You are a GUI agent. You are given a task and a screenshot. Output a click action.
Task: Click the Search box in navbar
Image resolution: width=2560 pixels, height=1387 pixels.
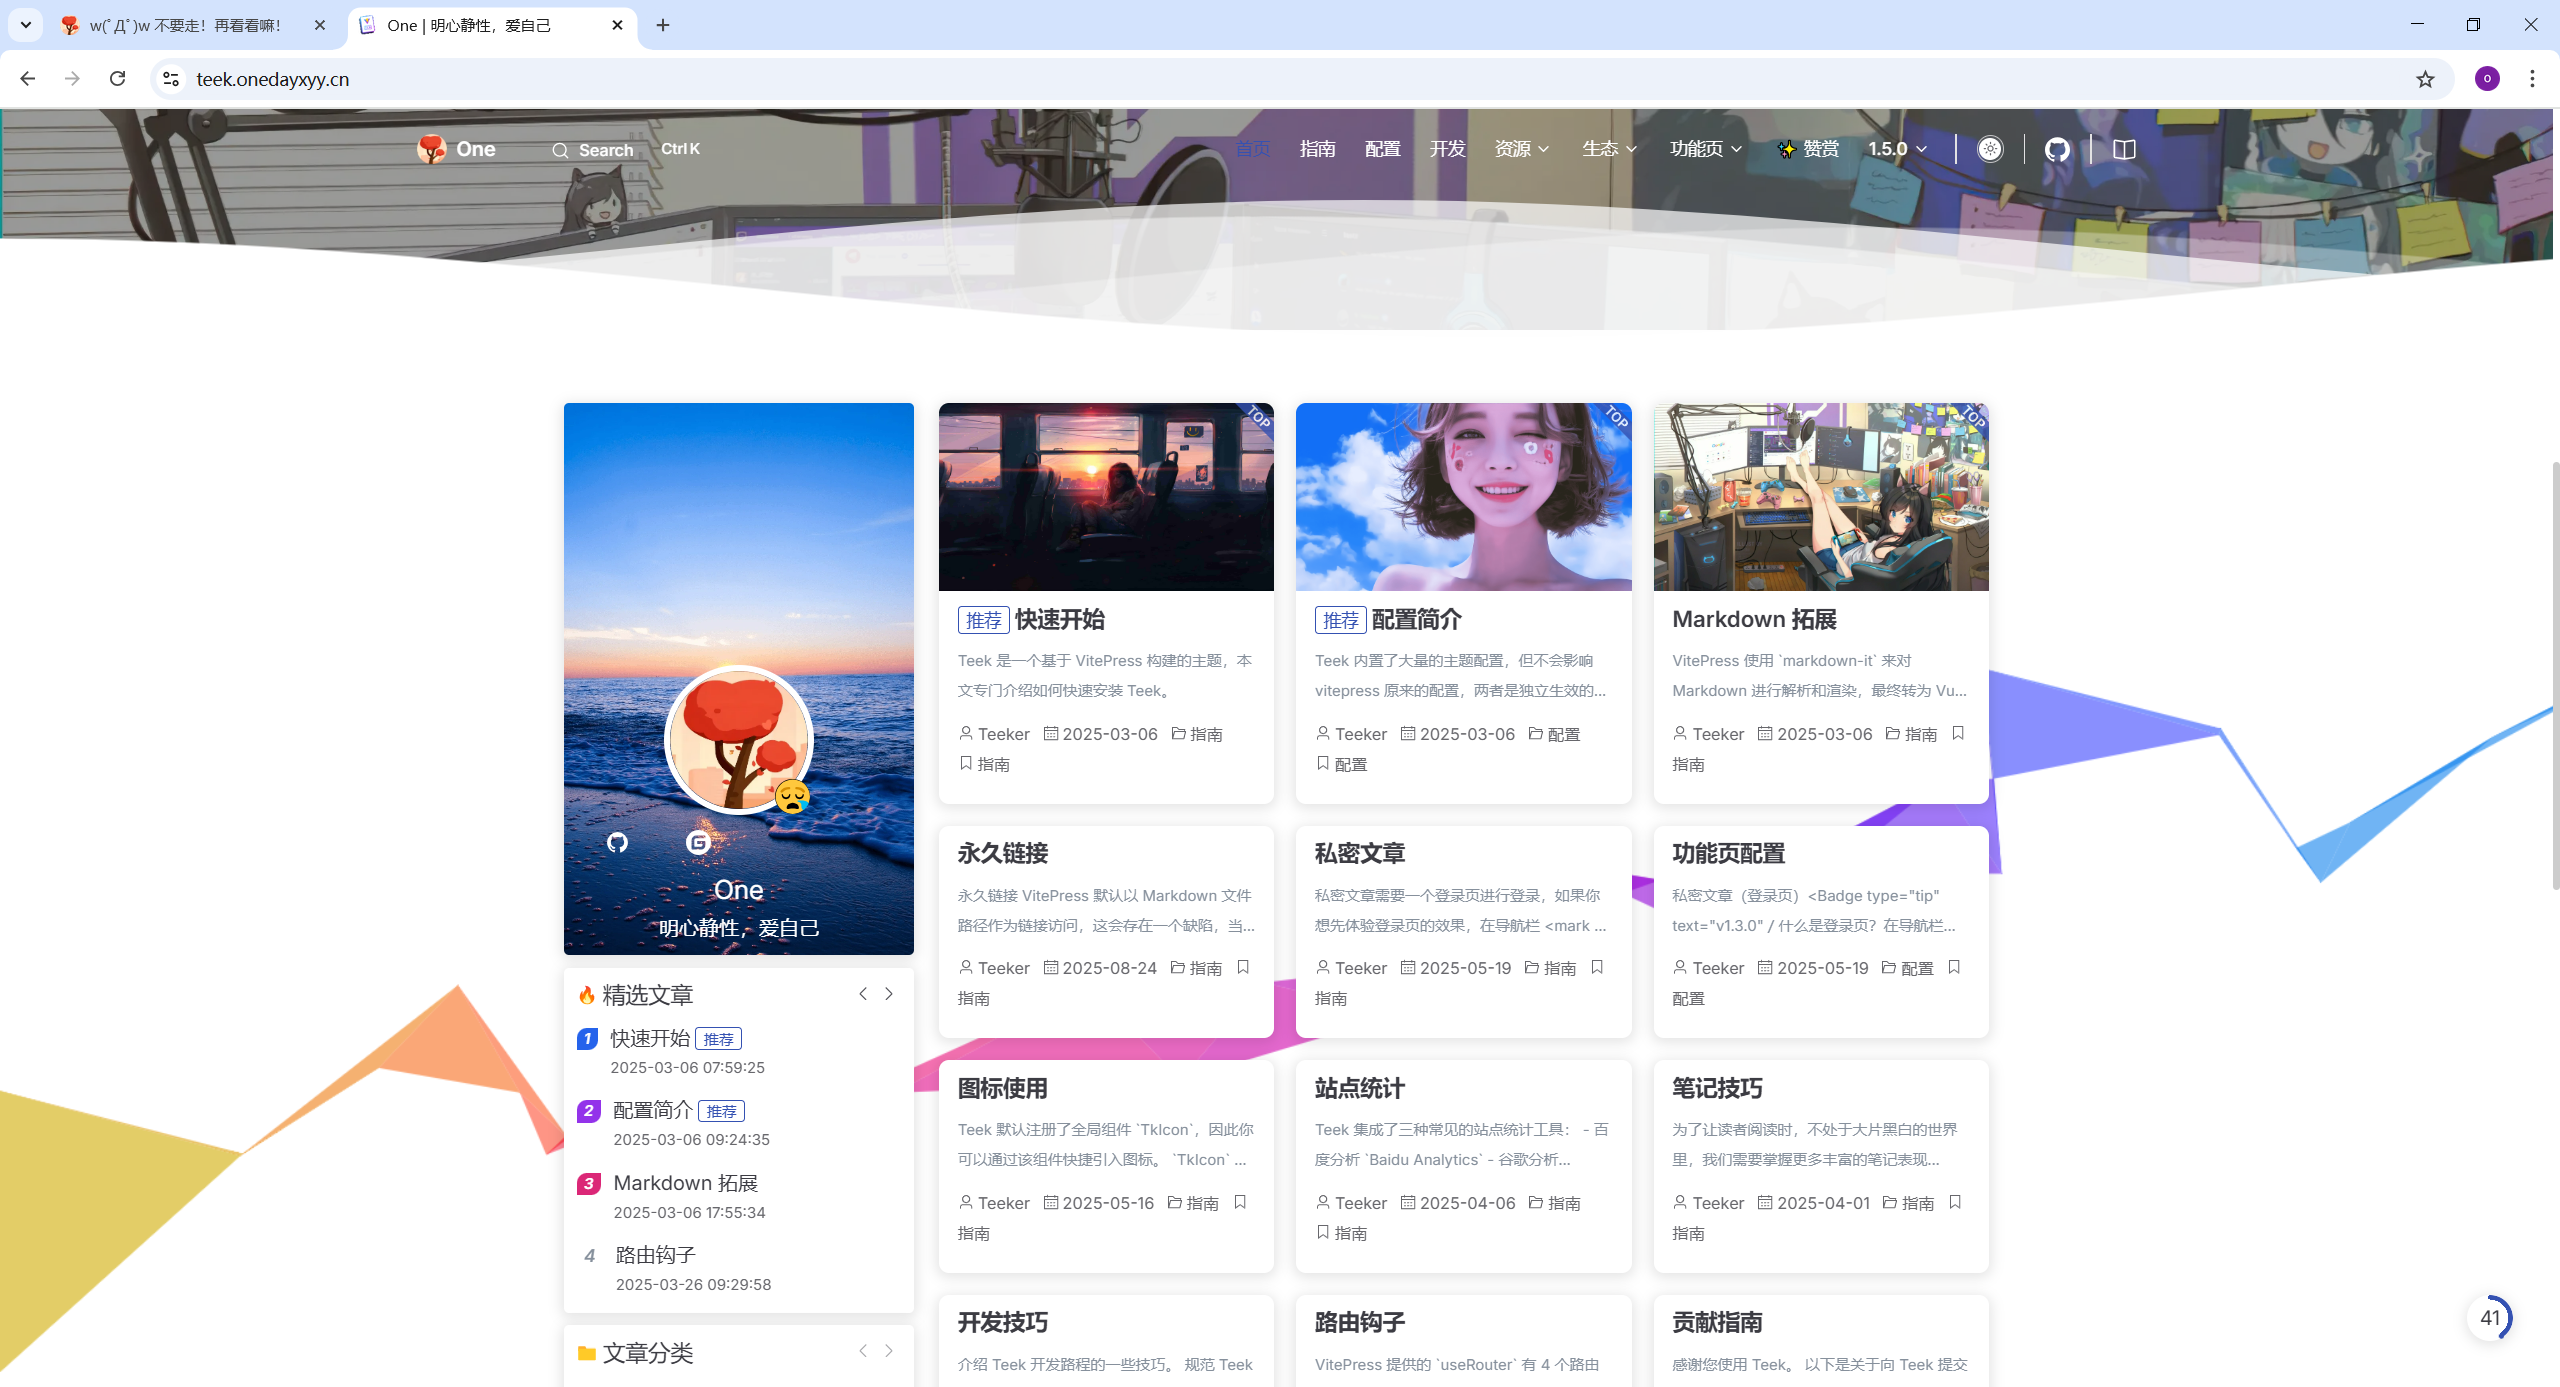594,150
